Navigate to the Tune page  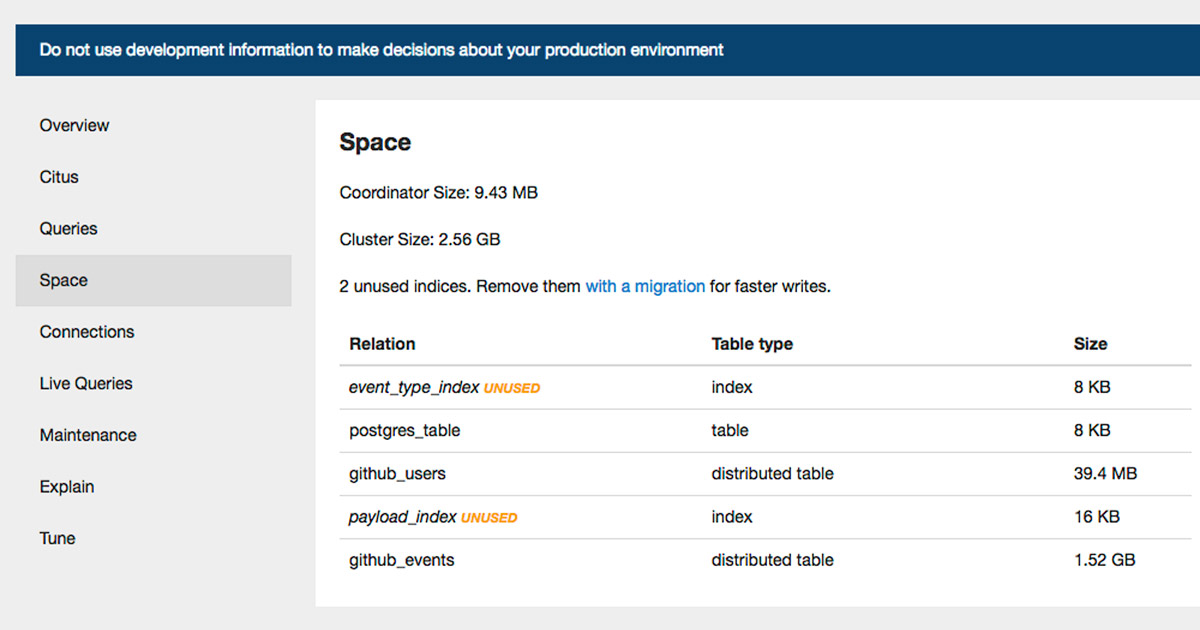point(57,538)
